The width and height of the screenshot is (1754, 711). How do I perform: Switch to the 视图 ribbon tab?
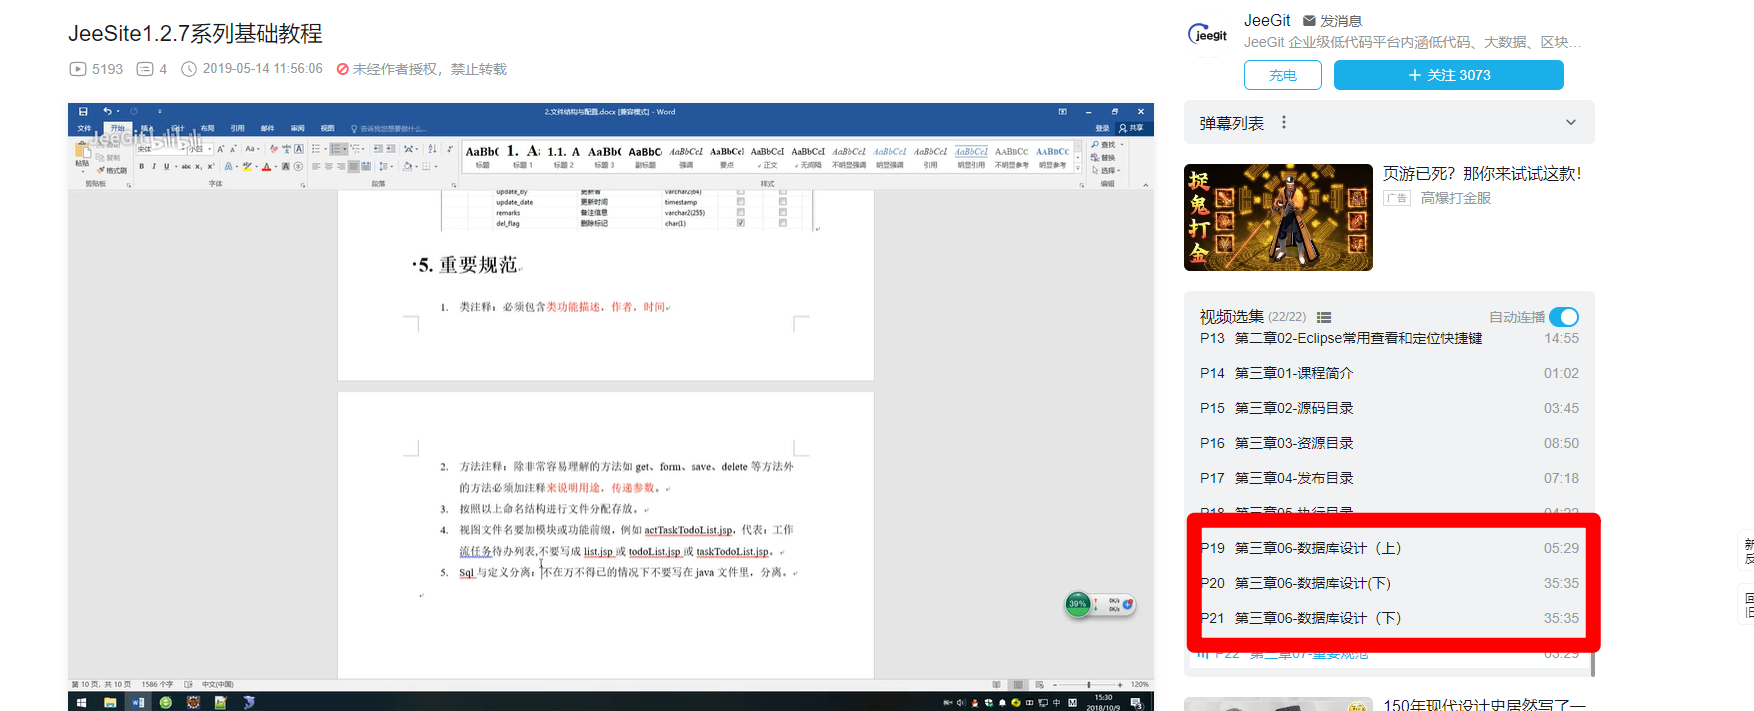coord(327,128)
